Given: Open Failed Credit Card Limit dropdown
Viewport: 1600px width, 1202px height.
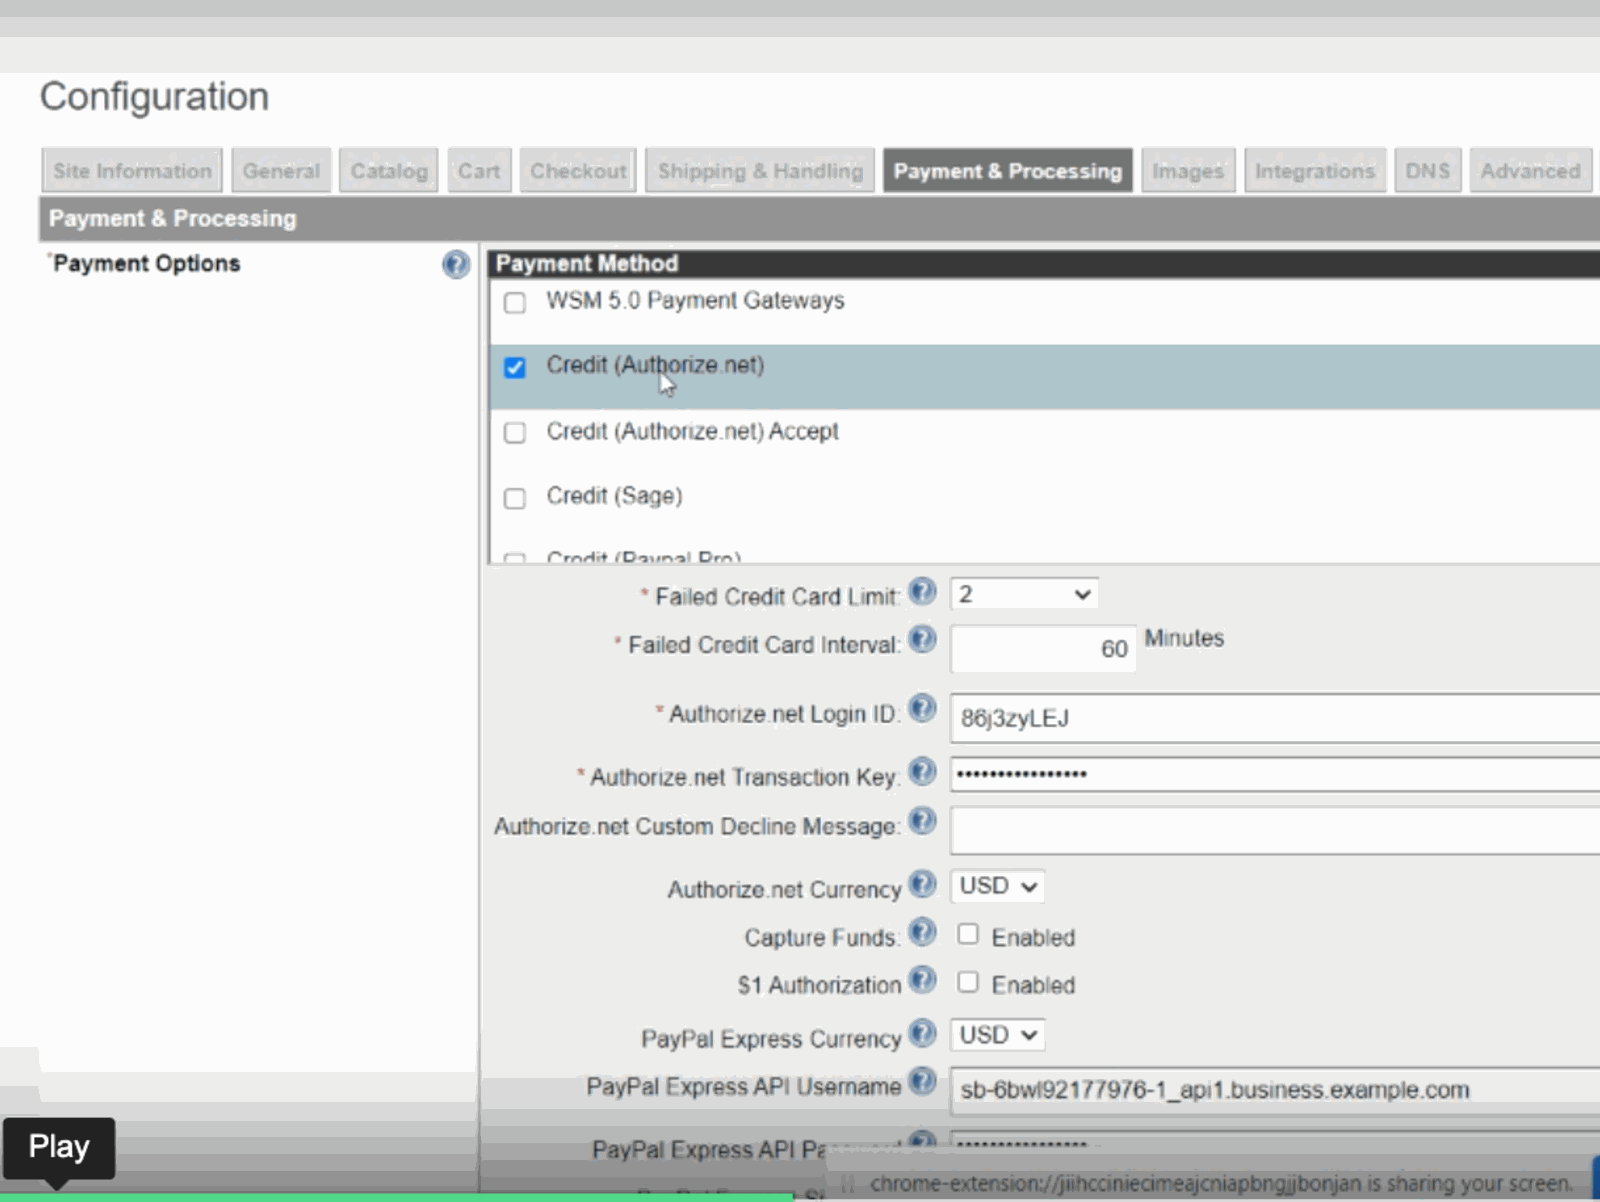Looking at the screenshot, I should pyautogui.click(x=1023, y=594).
